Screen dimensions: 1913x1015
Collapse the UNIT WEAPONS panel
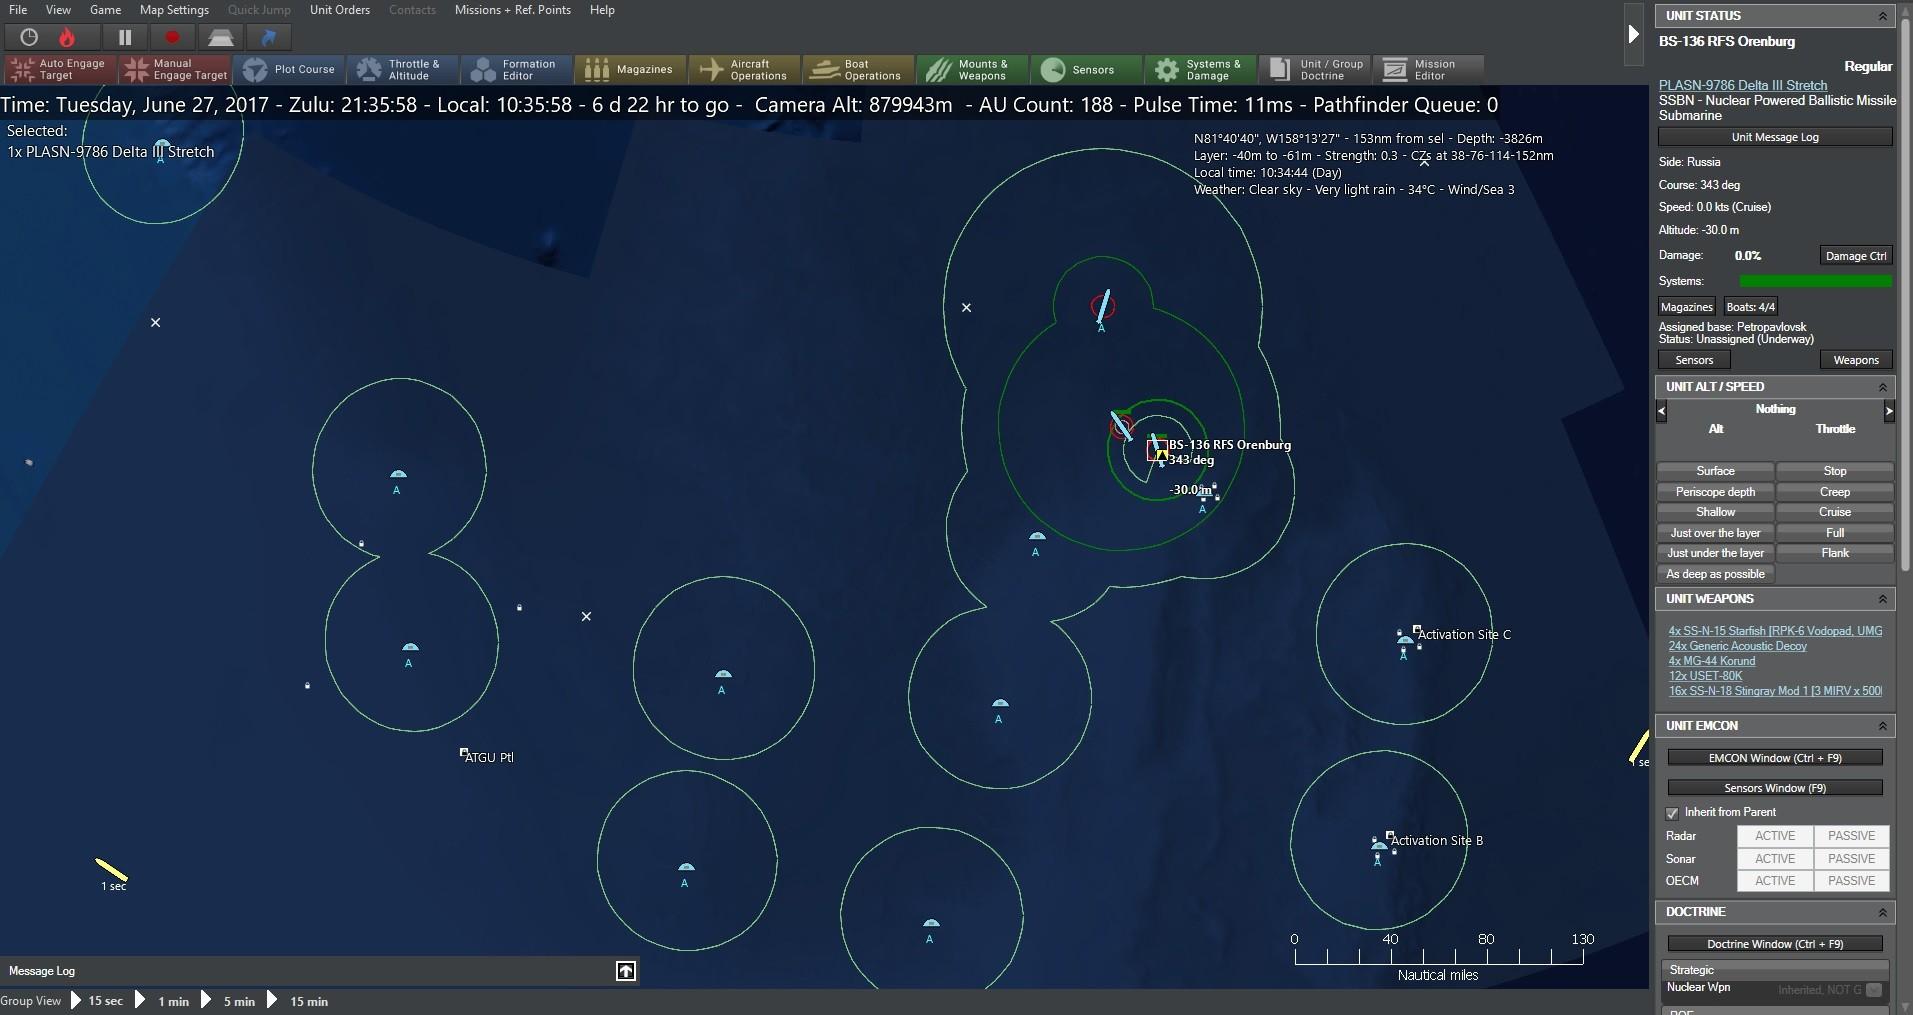pos(1884,598)
